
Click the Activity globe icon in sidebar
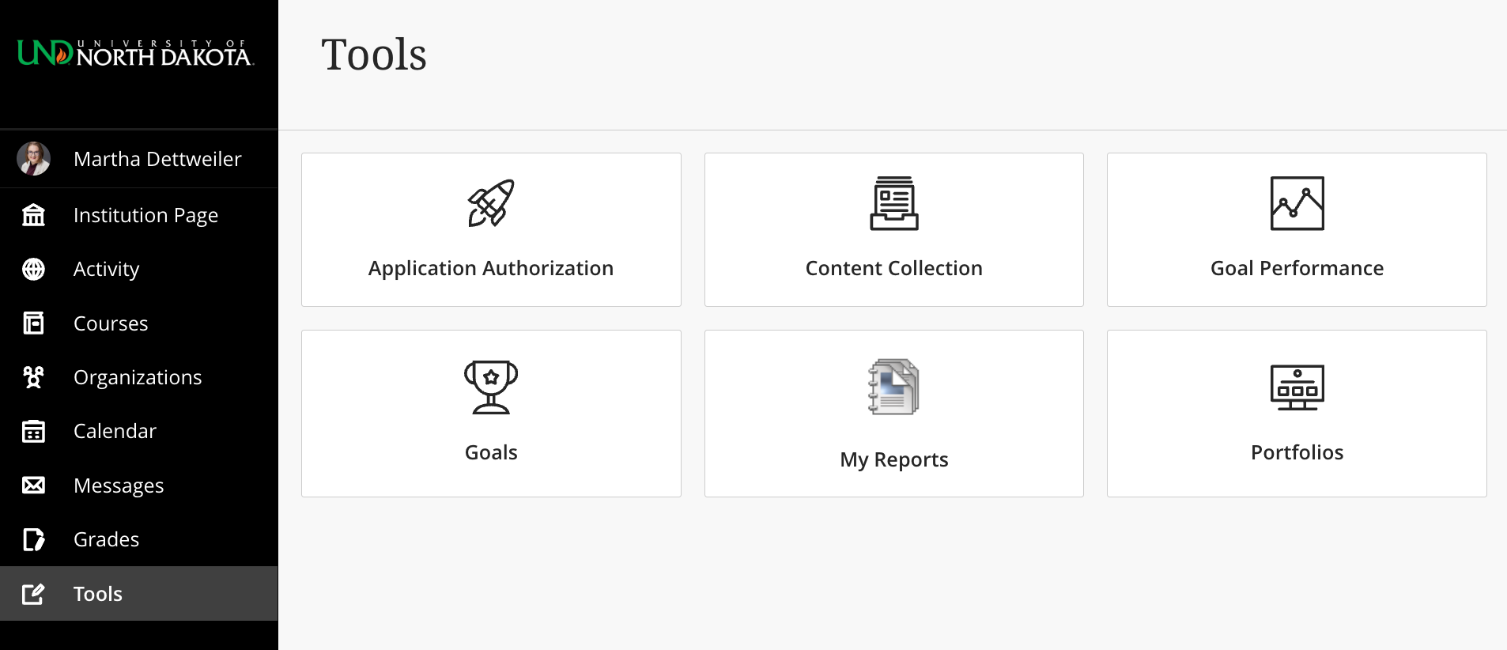(x=34, y=269)
